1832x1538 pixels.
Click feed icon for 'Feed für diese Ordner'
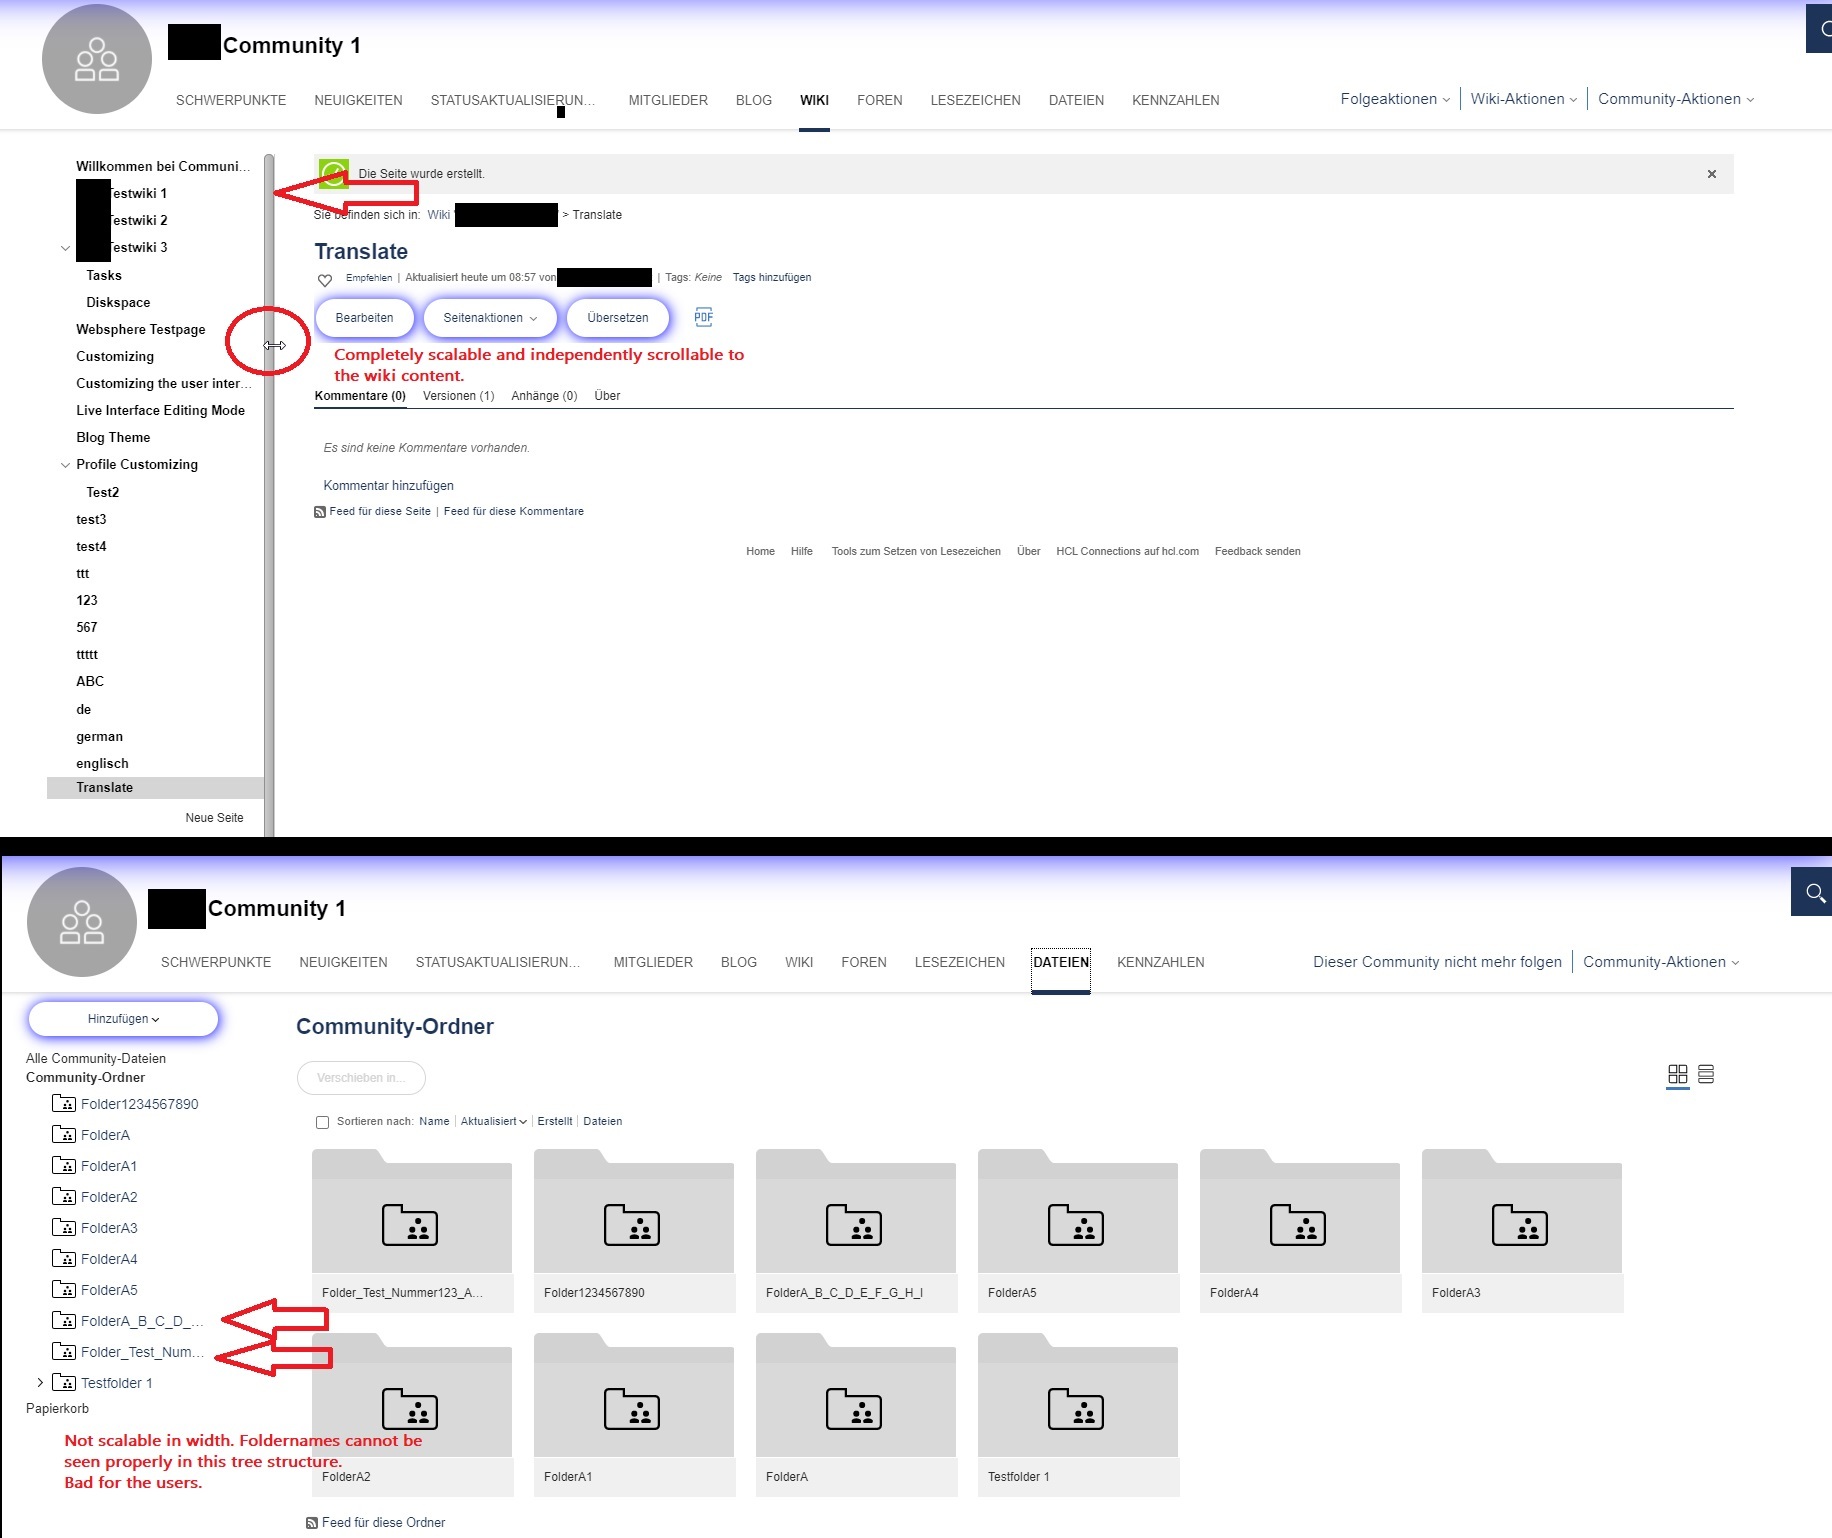312,1523
